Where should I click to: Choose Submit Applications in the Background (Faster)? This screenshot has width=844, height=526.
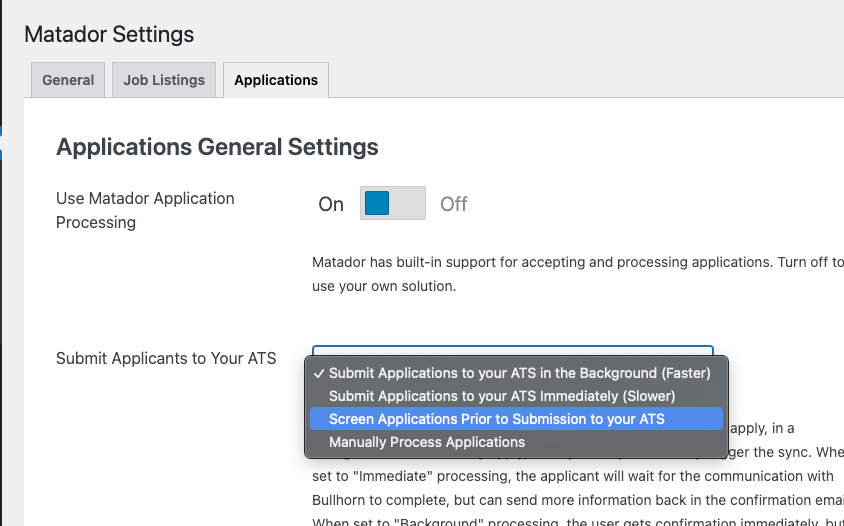(x=519, y=373)
